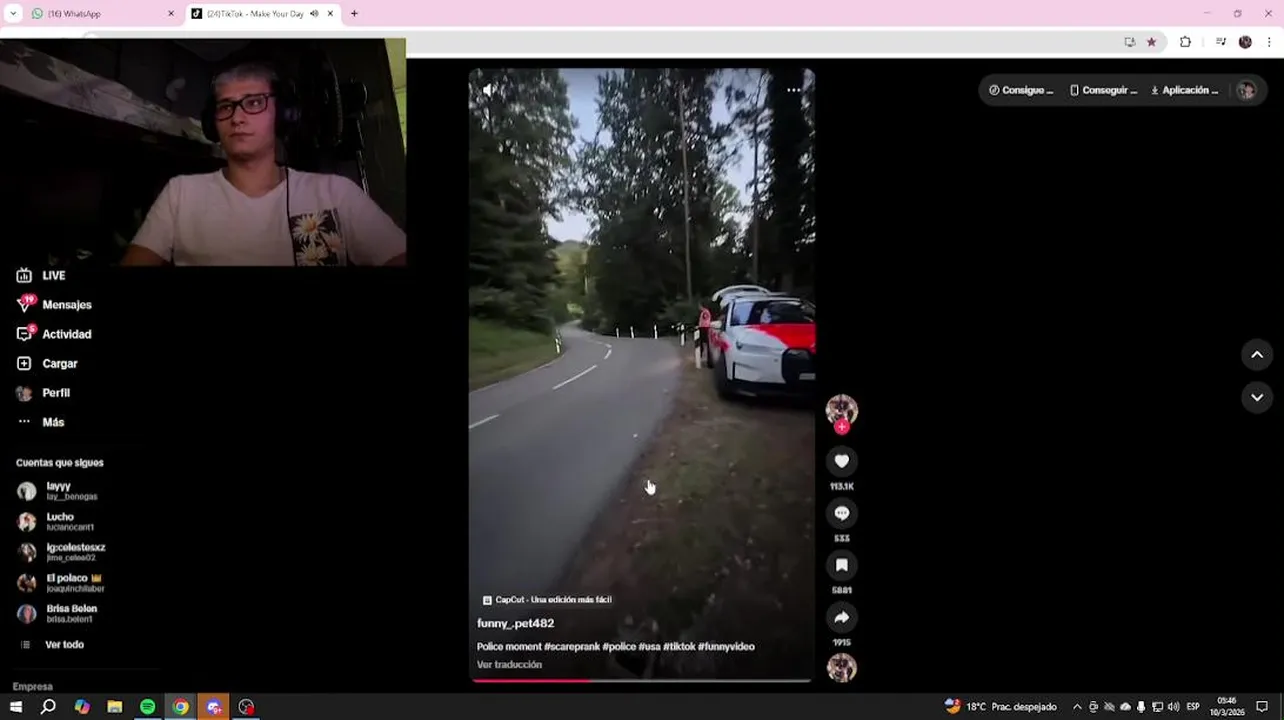Open the video three-dots options menu
1284x720 pixels.
click(x=793, y=90)
